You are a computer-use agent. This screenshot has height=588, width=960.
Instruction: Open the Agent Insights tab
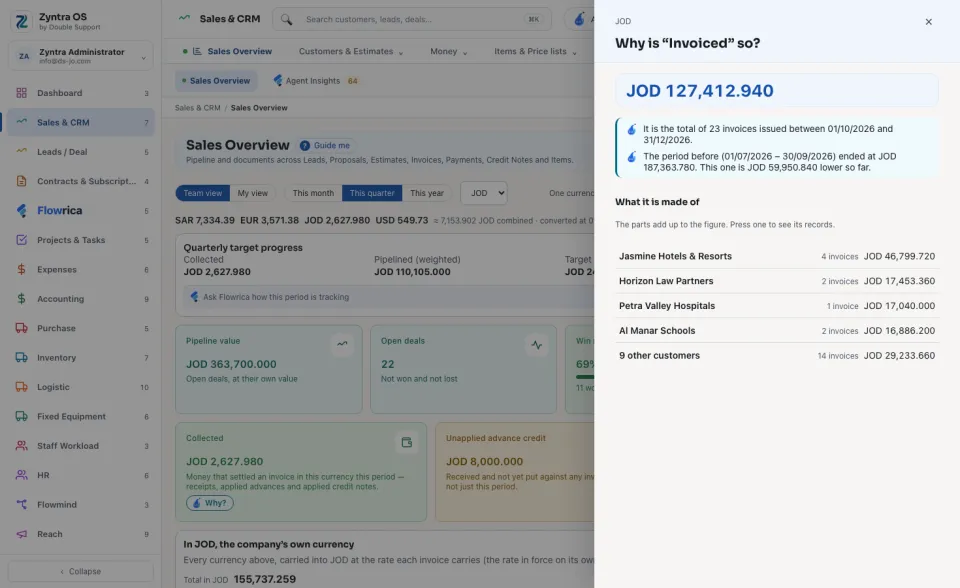(x=316, y=81)
